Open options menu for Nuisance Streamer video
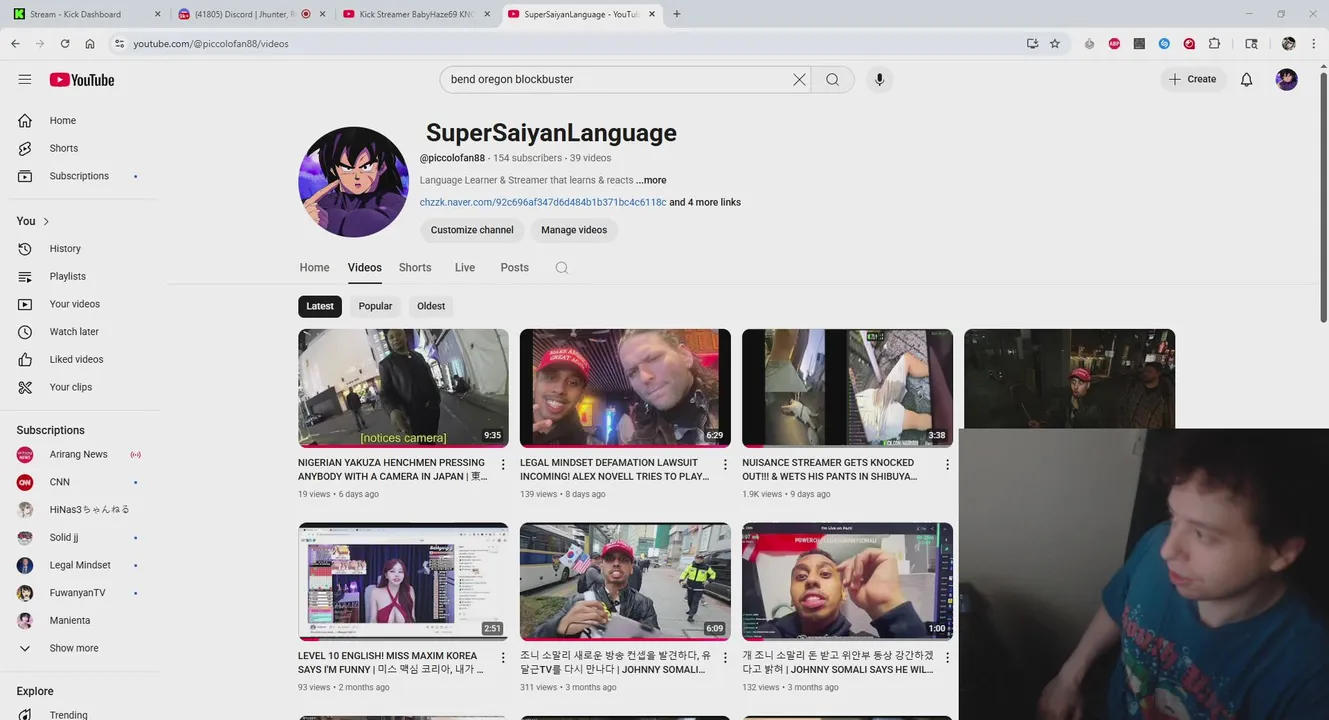The height and width of the screenshot is (720, 1329). click(947, 465)
